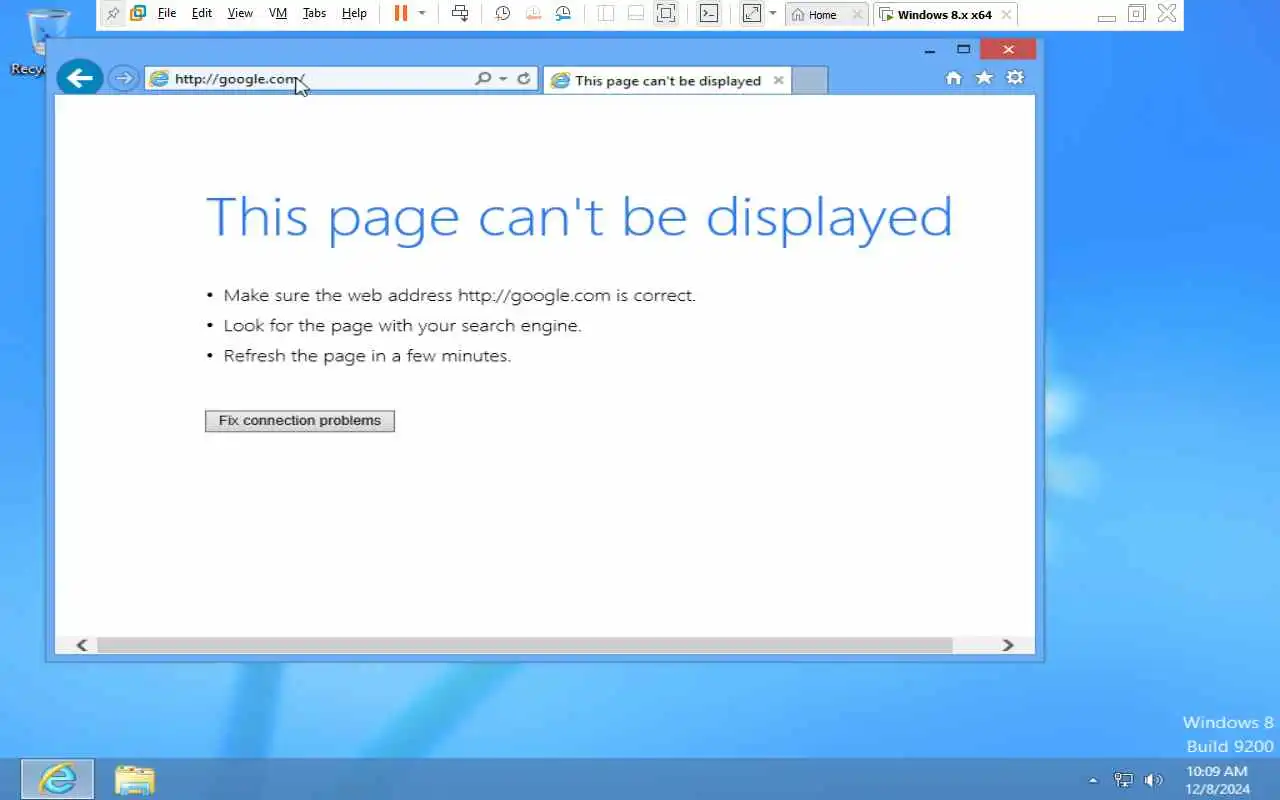
Task: Take a snapshot with the clock icon
Action: [503, 13]
